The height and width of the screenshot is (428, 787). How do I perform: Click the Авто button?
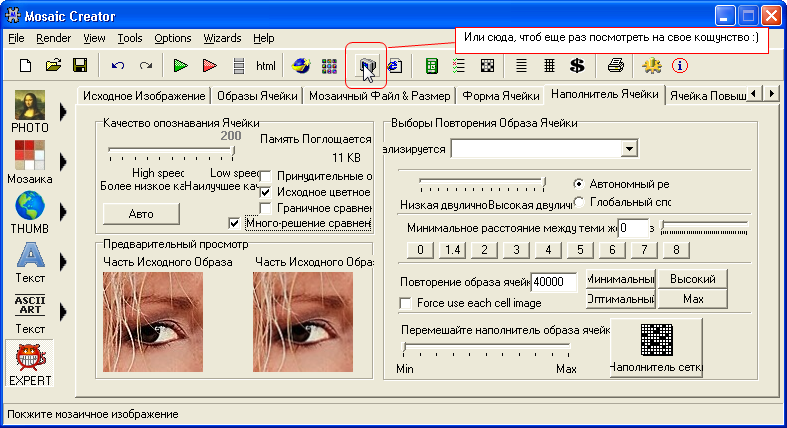(x=141, y=214)
